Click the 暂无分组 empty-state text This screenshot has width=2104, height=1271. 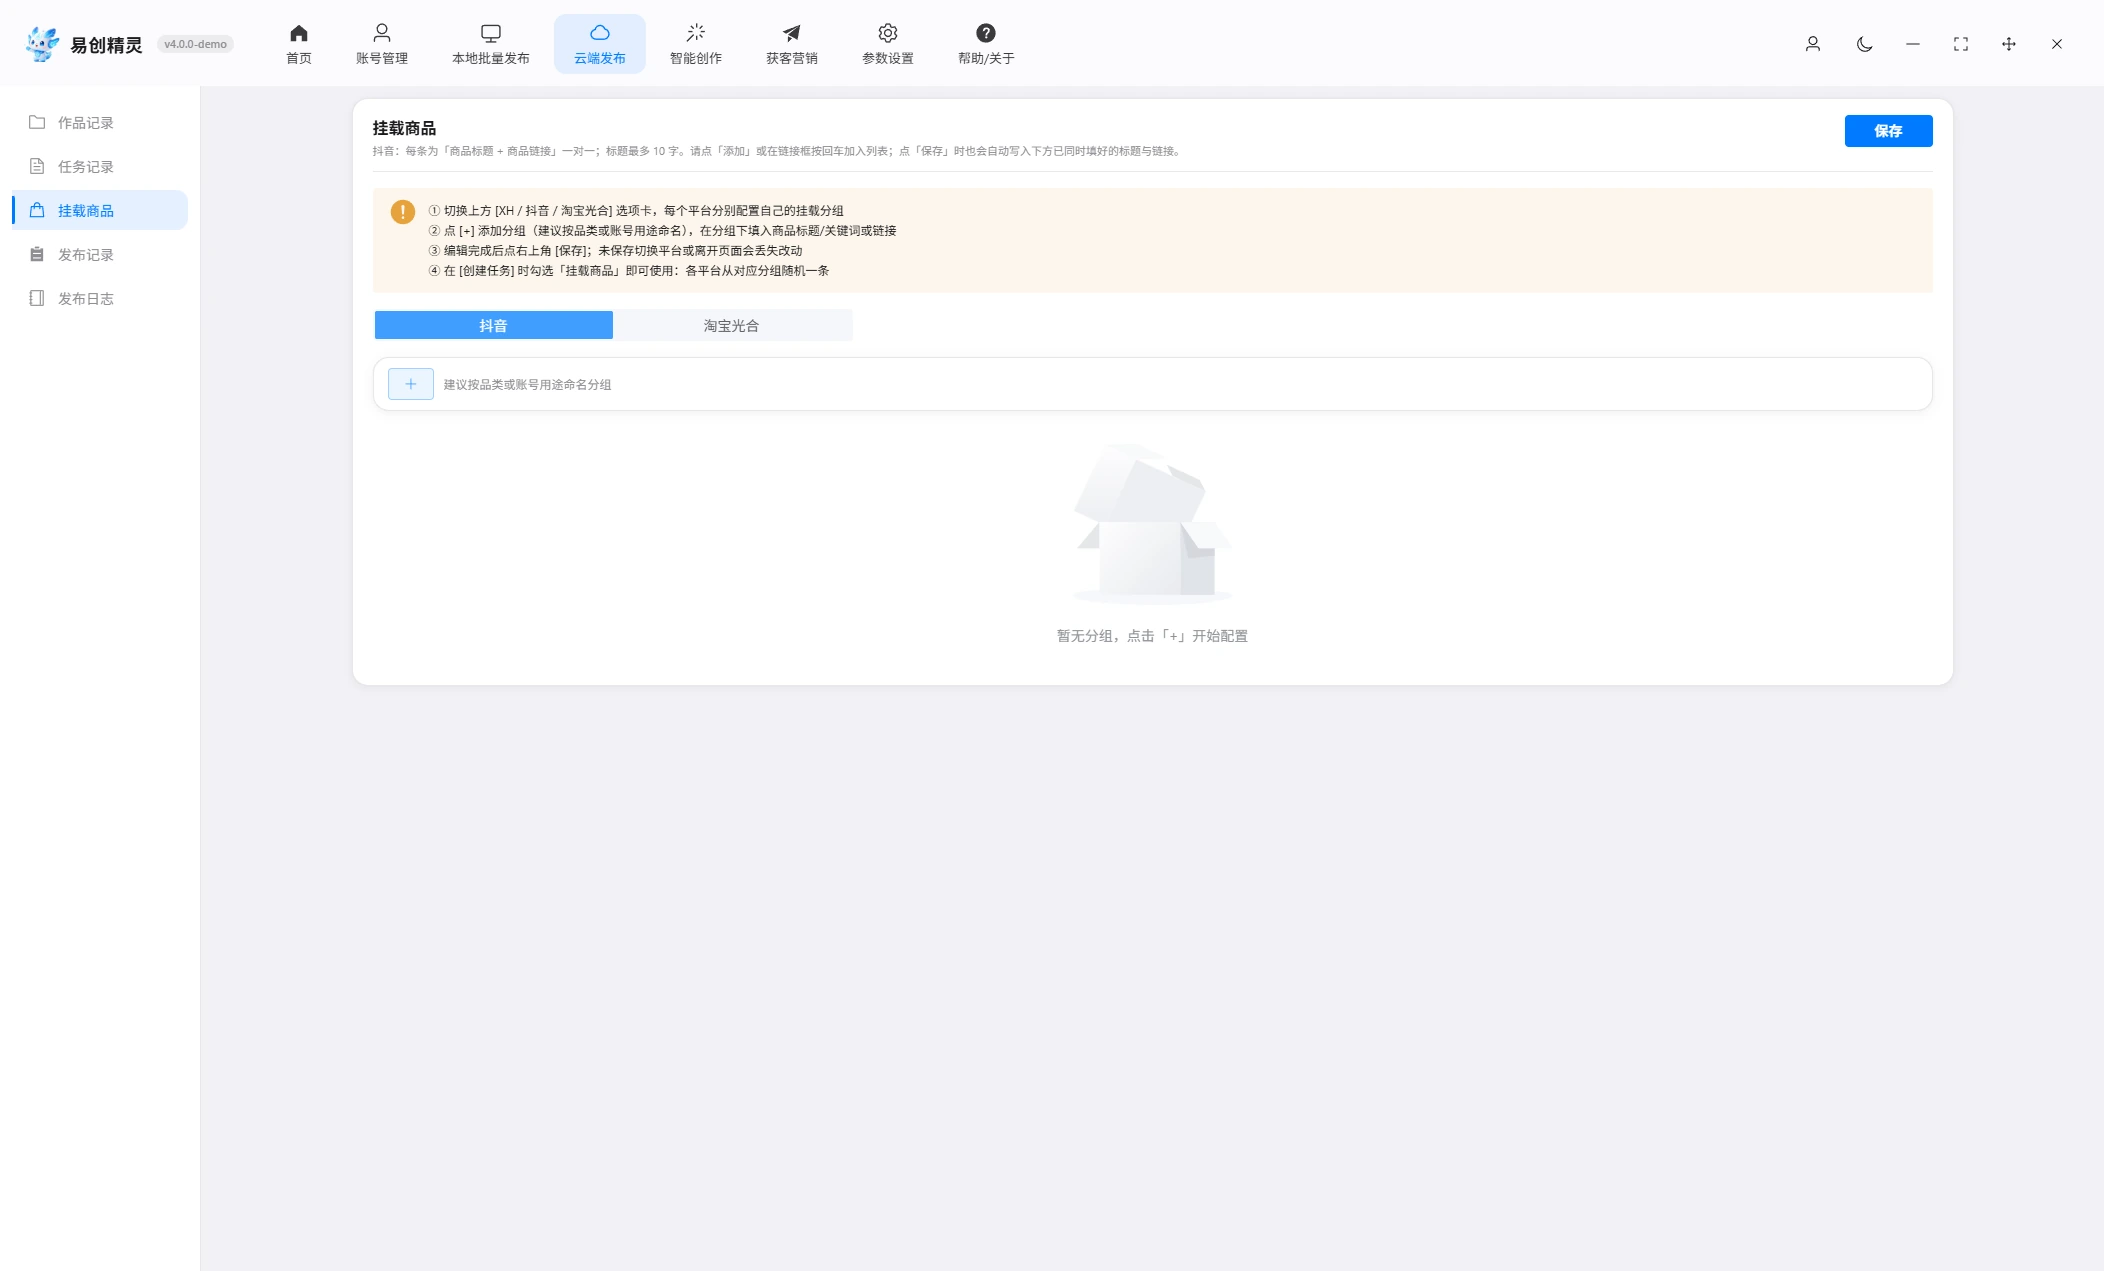[1152, 636]
